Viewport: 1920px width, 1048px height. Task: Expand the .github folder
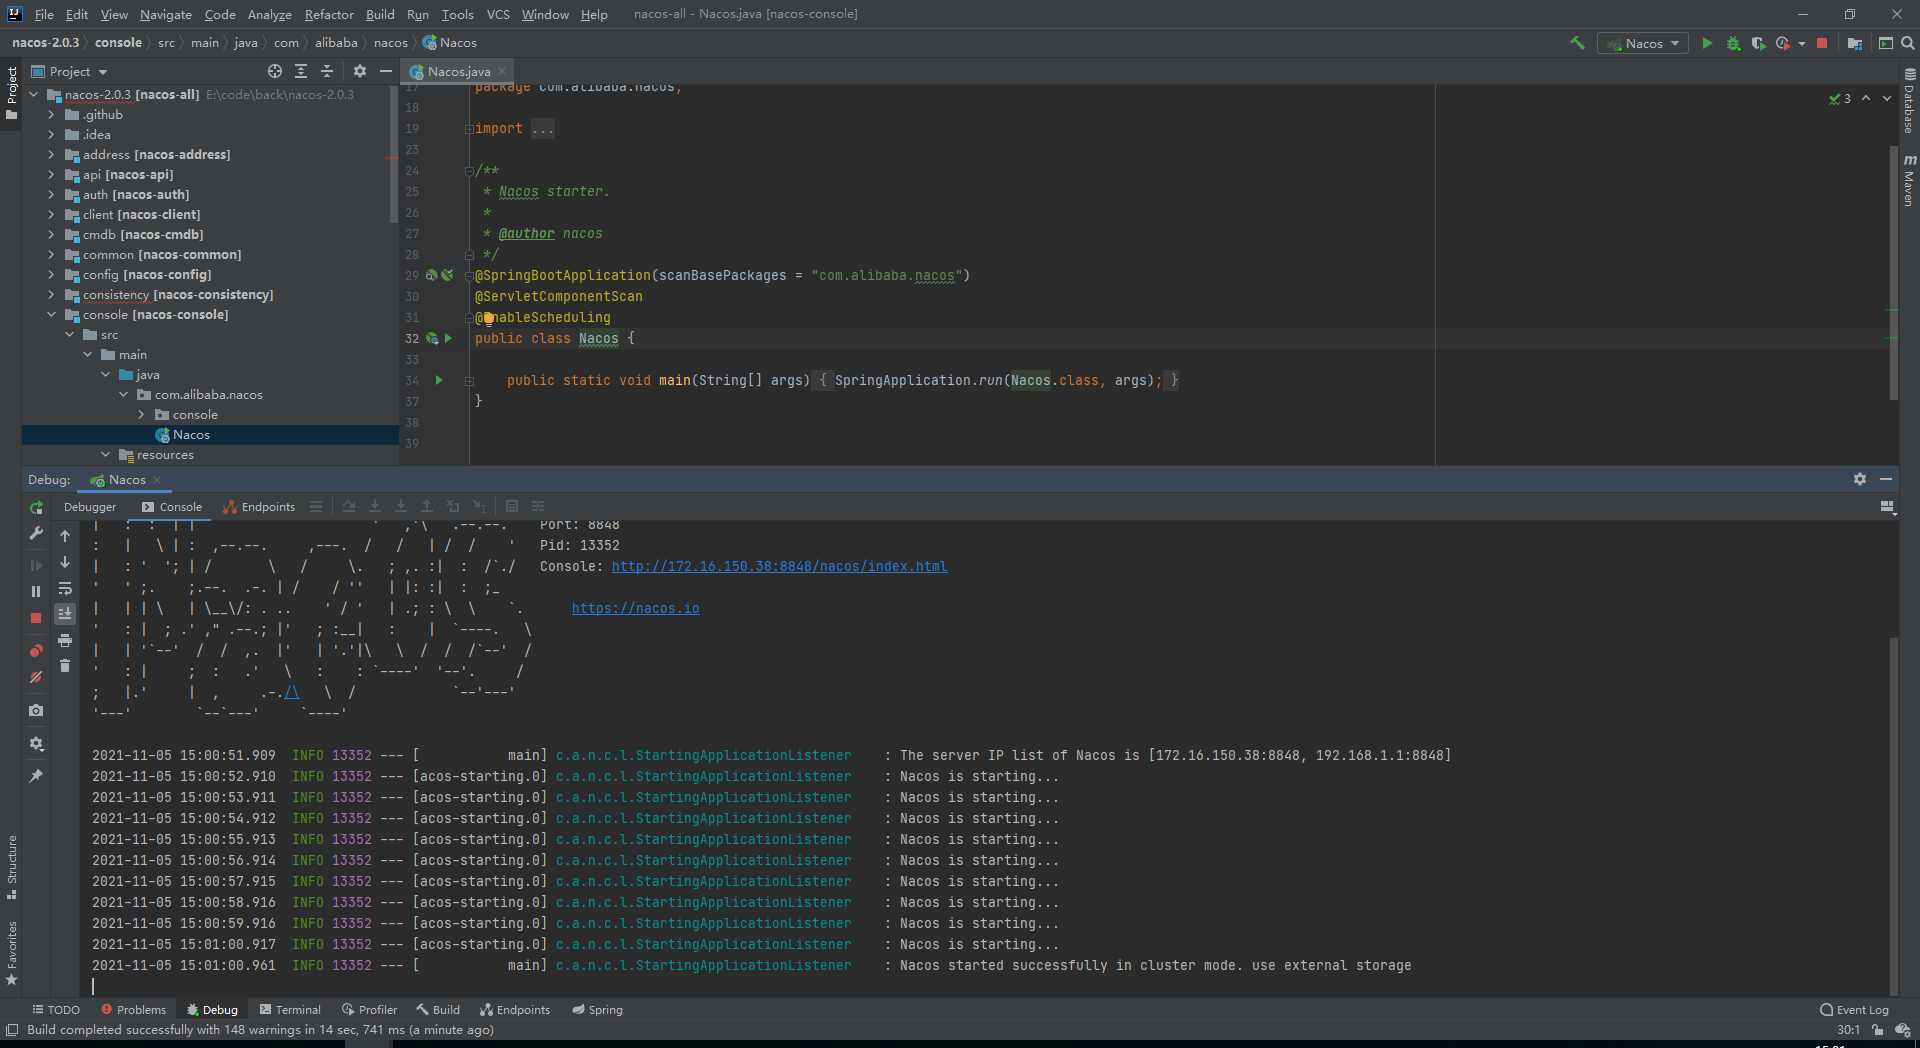(51, 115)
